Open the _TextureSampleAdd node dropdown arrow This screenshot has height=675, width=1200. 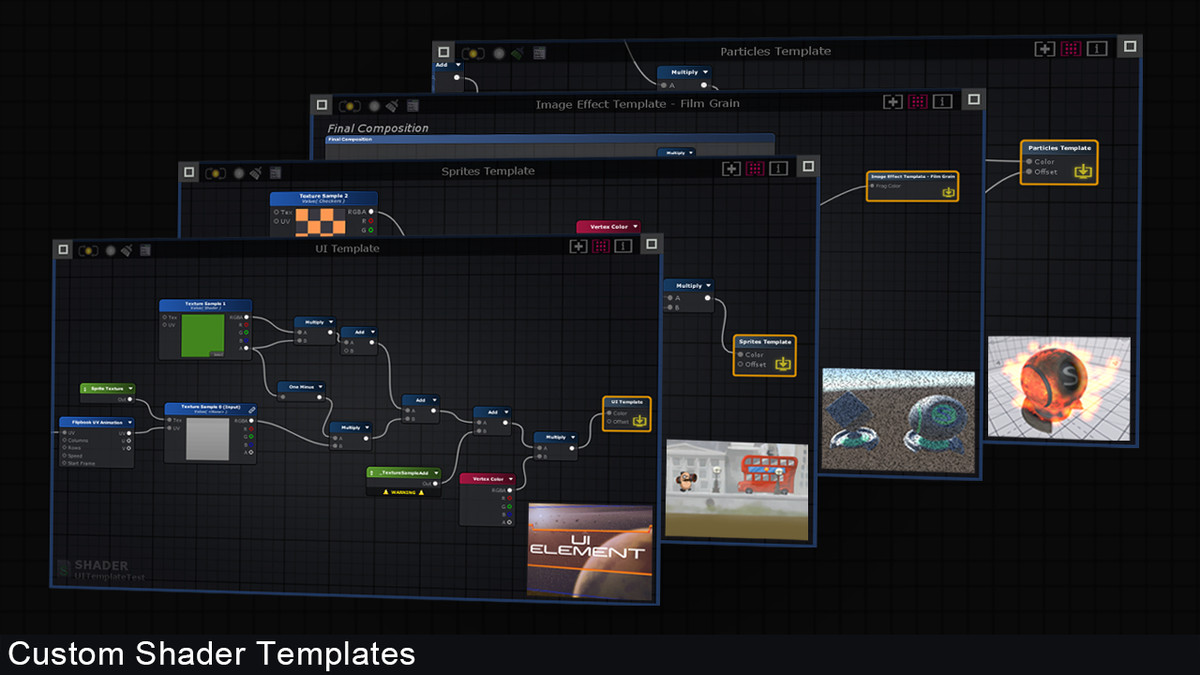click(436, 471)
